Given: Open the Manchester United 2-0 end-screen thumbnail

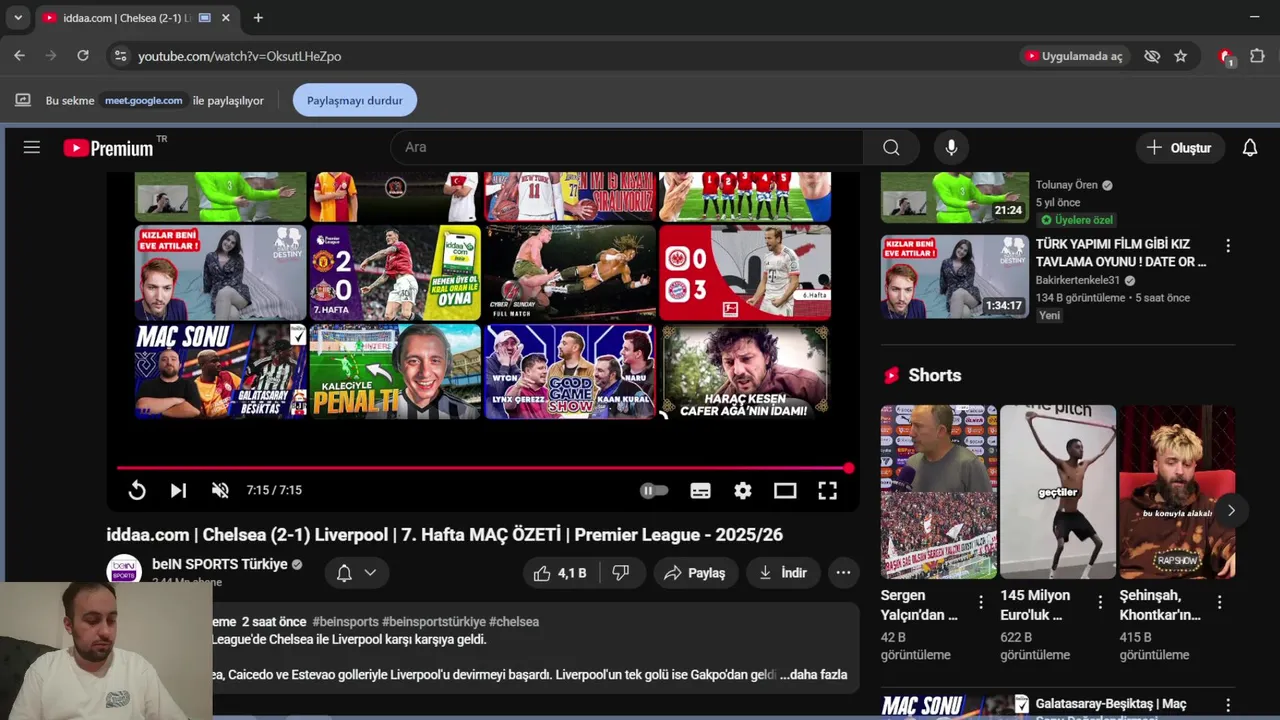Looking at the screenshot, I should coord(395,272).
